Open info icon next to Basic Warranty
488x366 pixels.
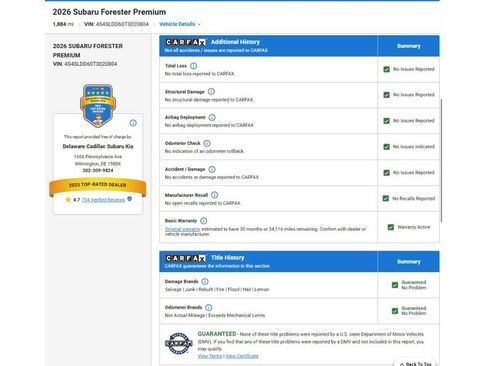pyautogui.click(x=204, y=221)
